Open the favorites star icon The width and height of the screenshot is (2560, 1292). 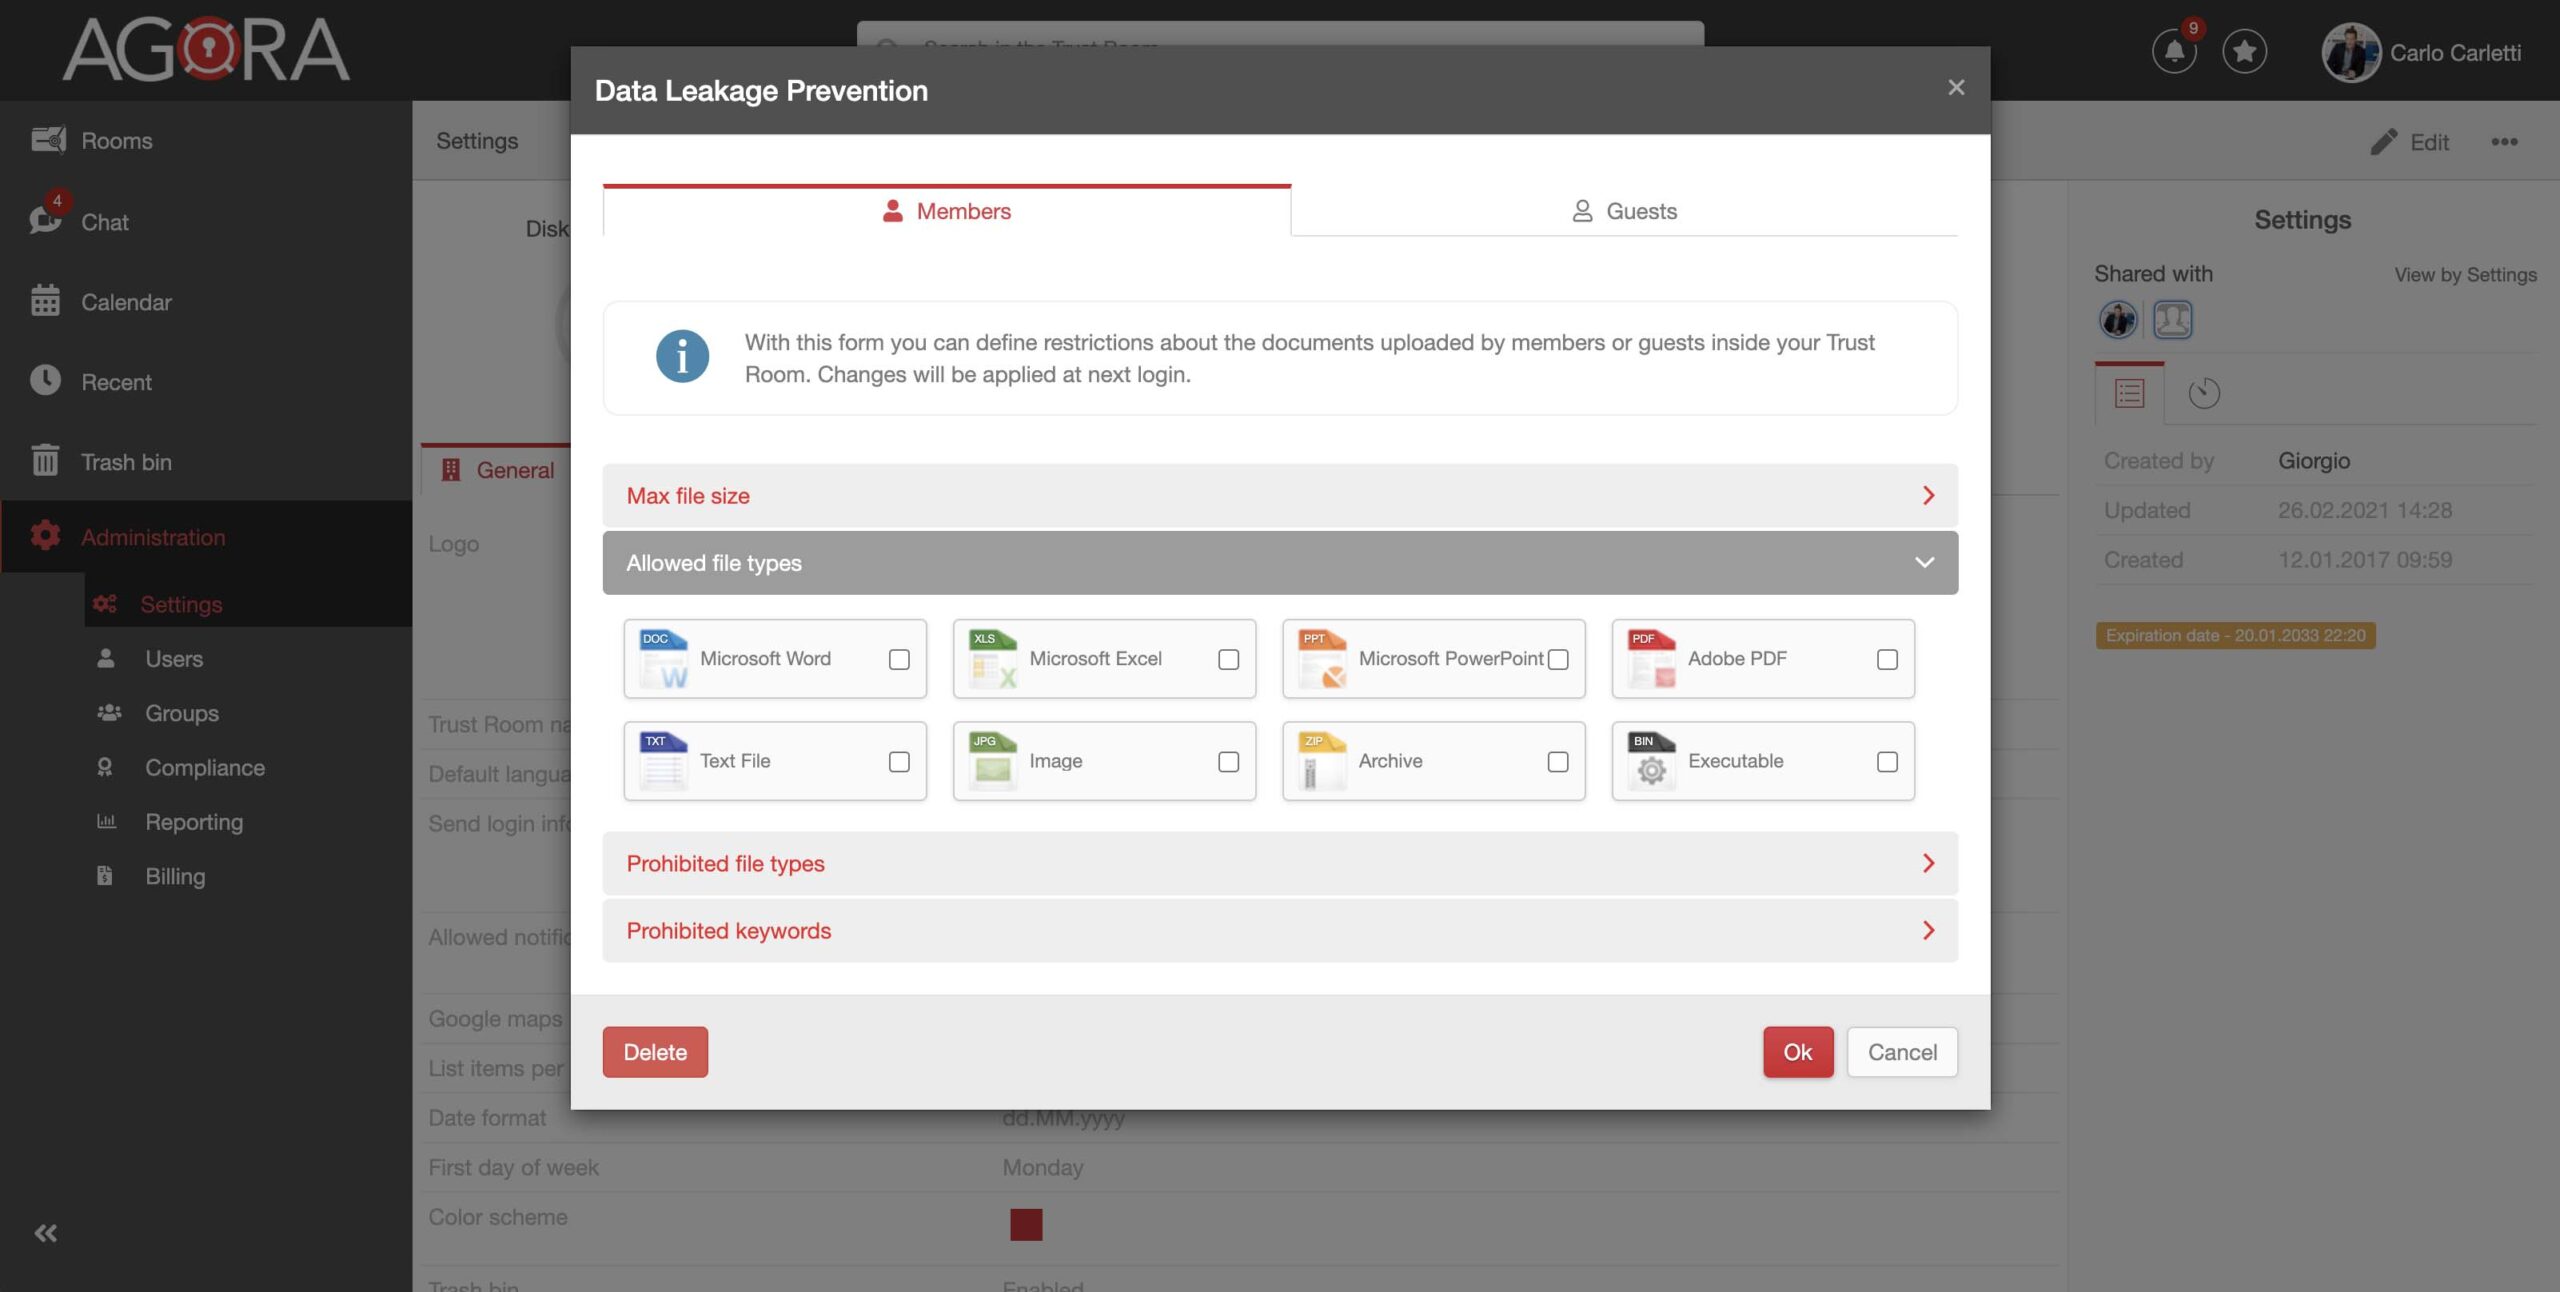[x=2245, y=51]
